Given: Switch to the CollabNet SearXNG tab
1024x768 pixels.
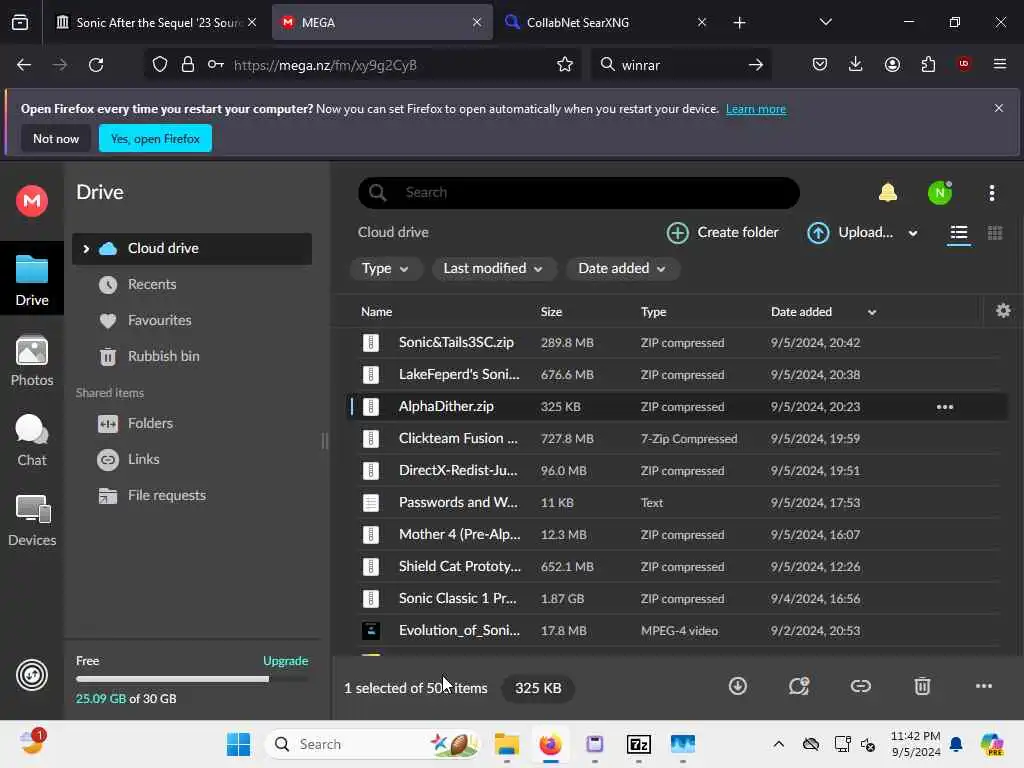Looking at the screenshot, I should (x=605, y=22).
